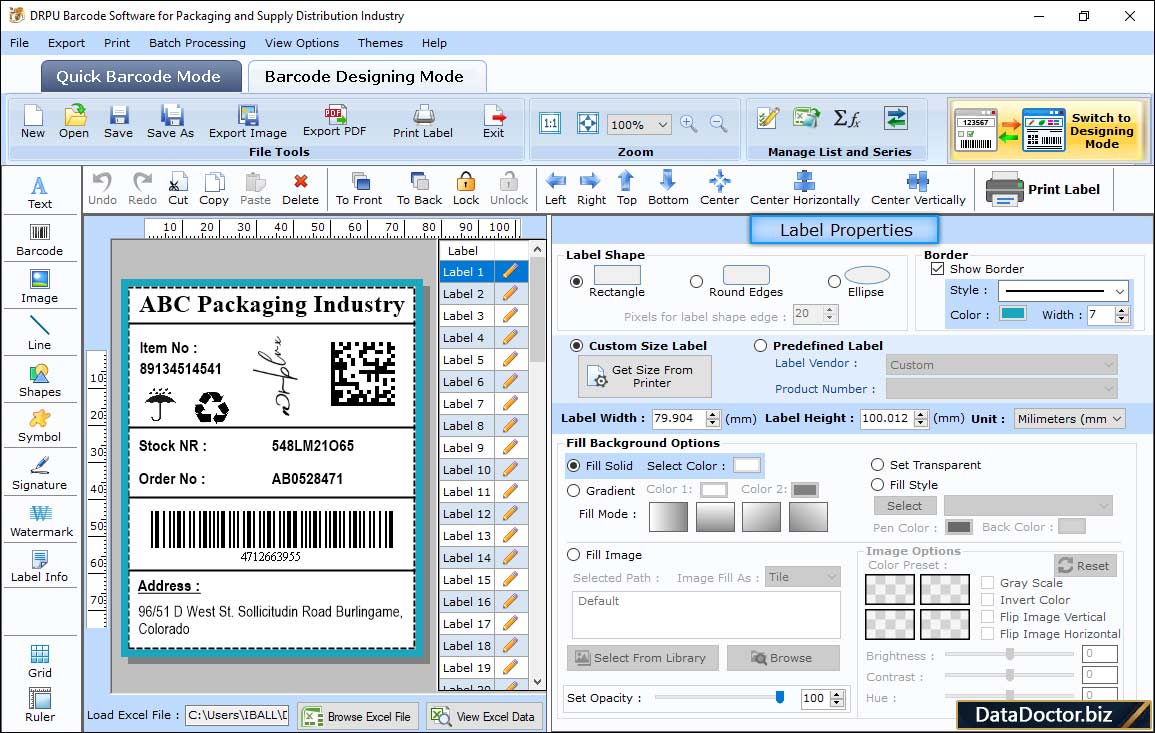Open the Watermark tool
The width and height of the screenshot is (1155, 733).
[x=41, y=521]
